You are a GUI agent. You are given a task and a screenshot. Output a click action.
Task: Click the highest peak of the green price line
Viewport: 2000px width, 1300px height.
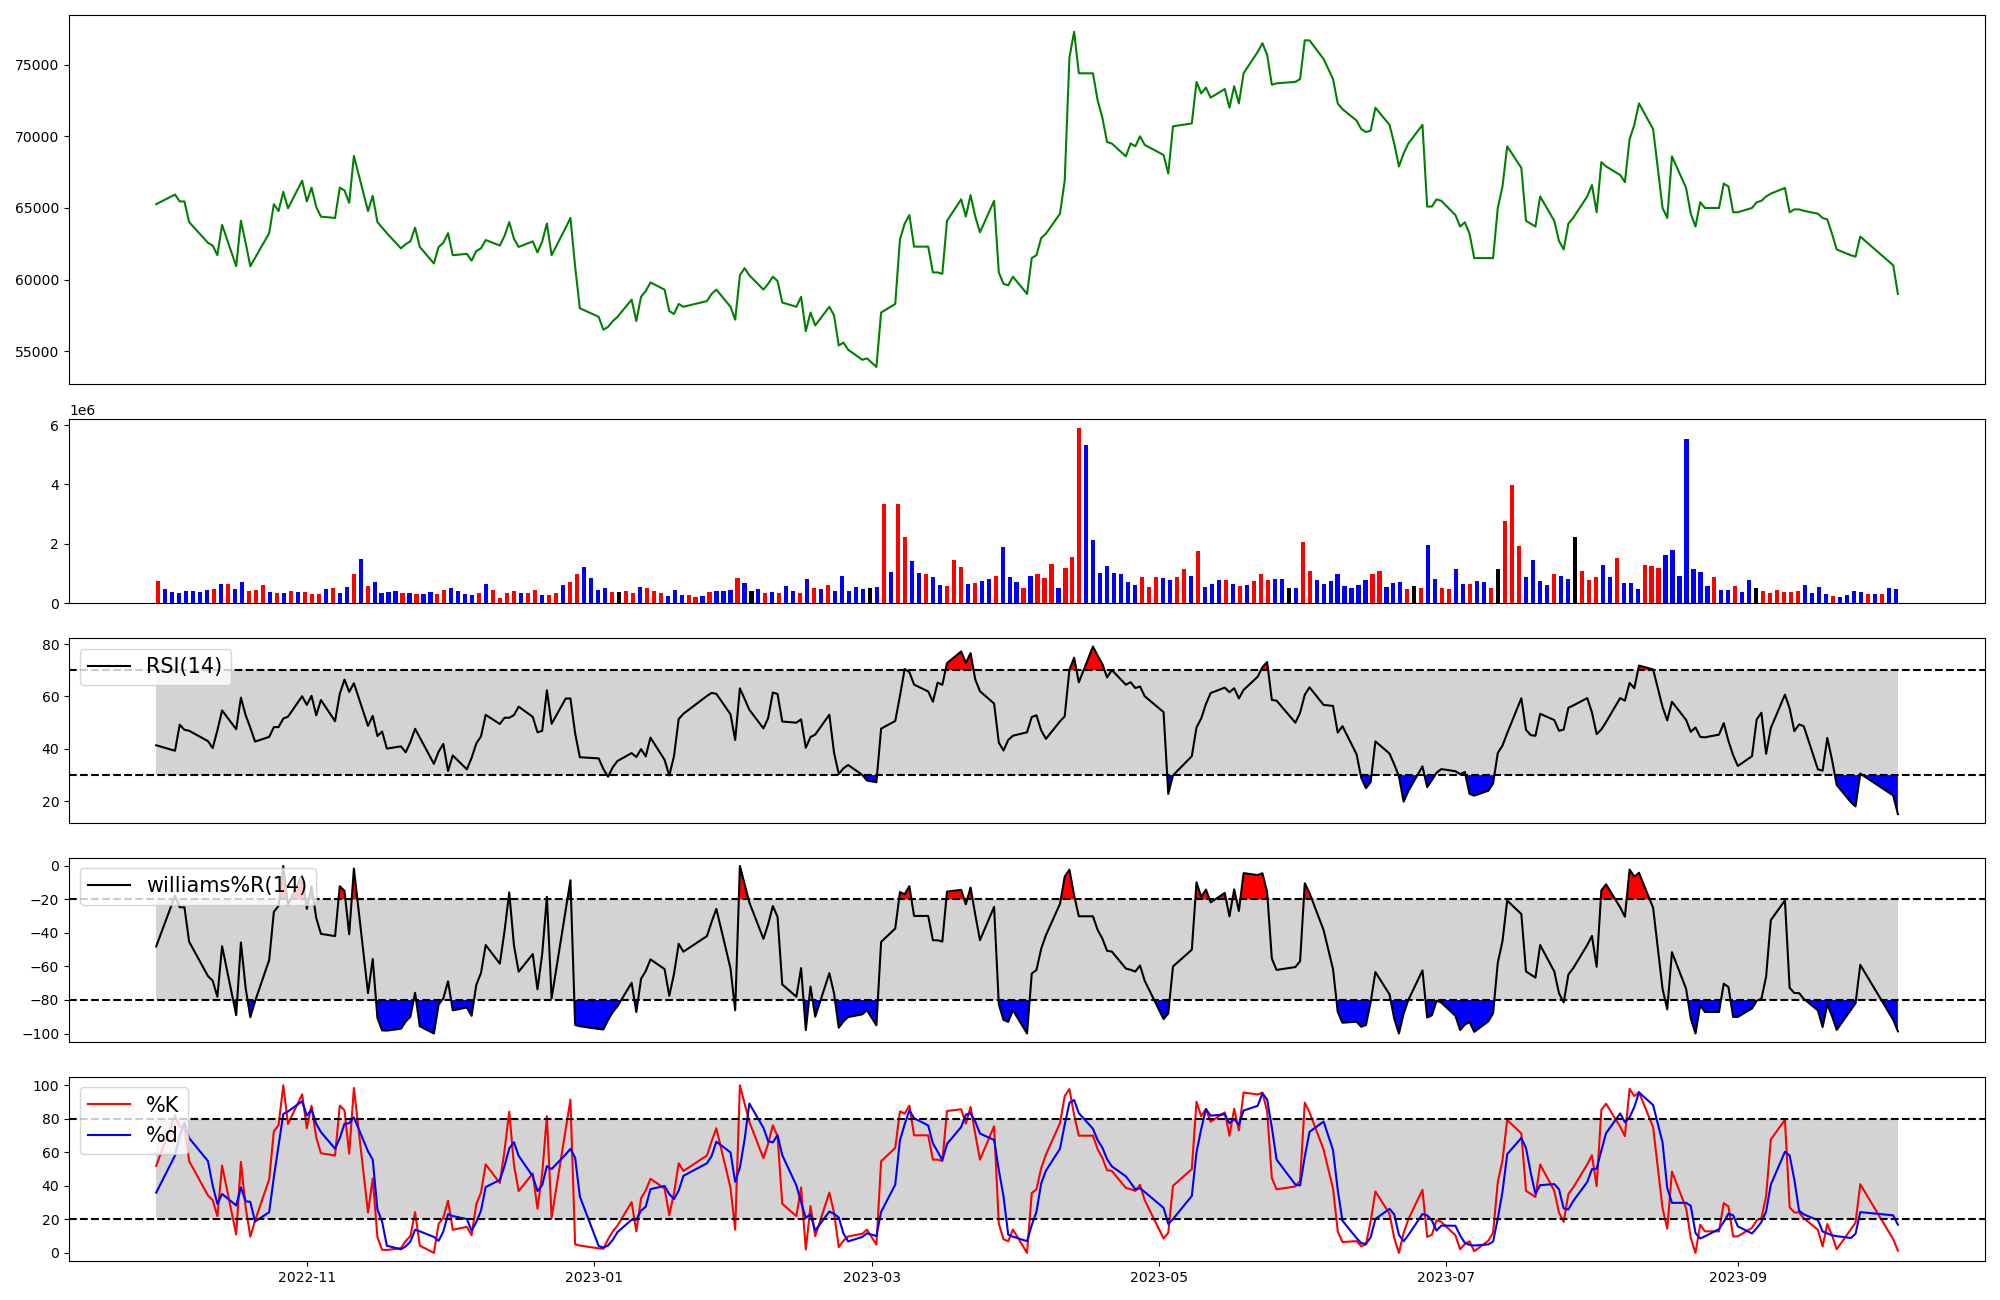click(1074, 32)
